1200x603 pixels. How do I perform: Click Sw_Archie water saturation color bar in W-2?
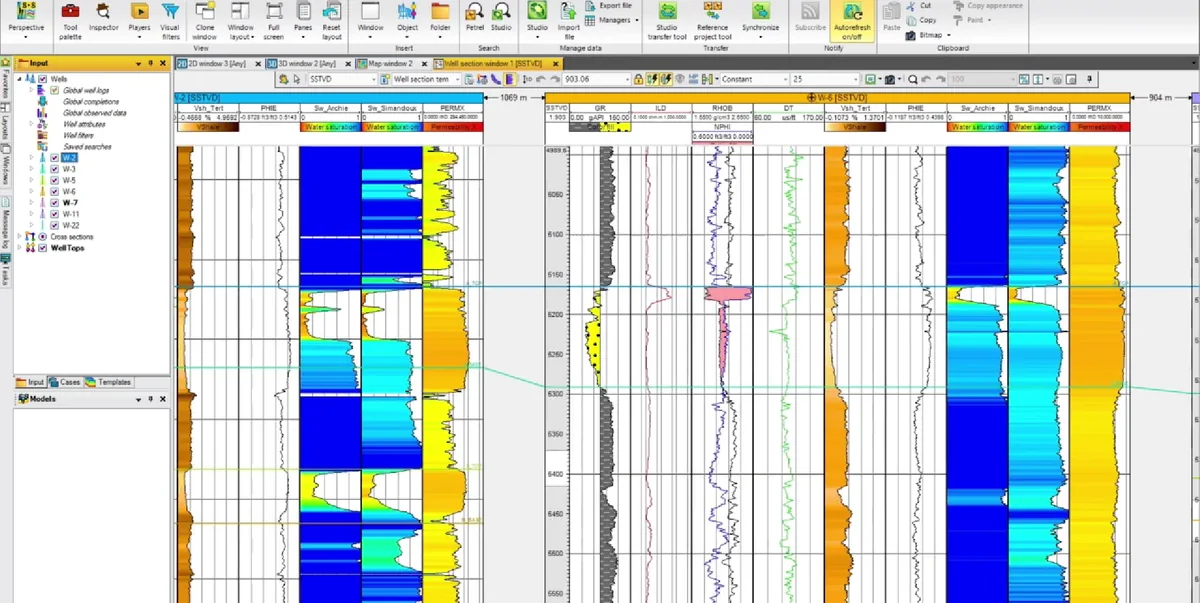[x=329, y=127]
